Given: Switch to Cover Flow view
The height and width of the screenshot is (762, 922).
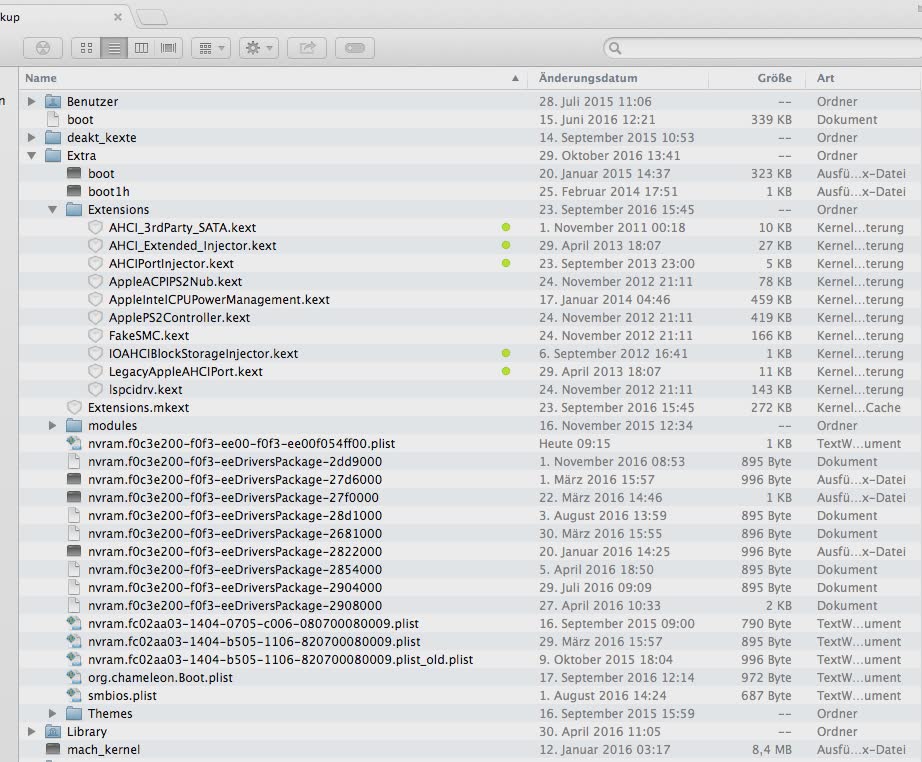Looking at the screenshot, I should pos(169,47).
